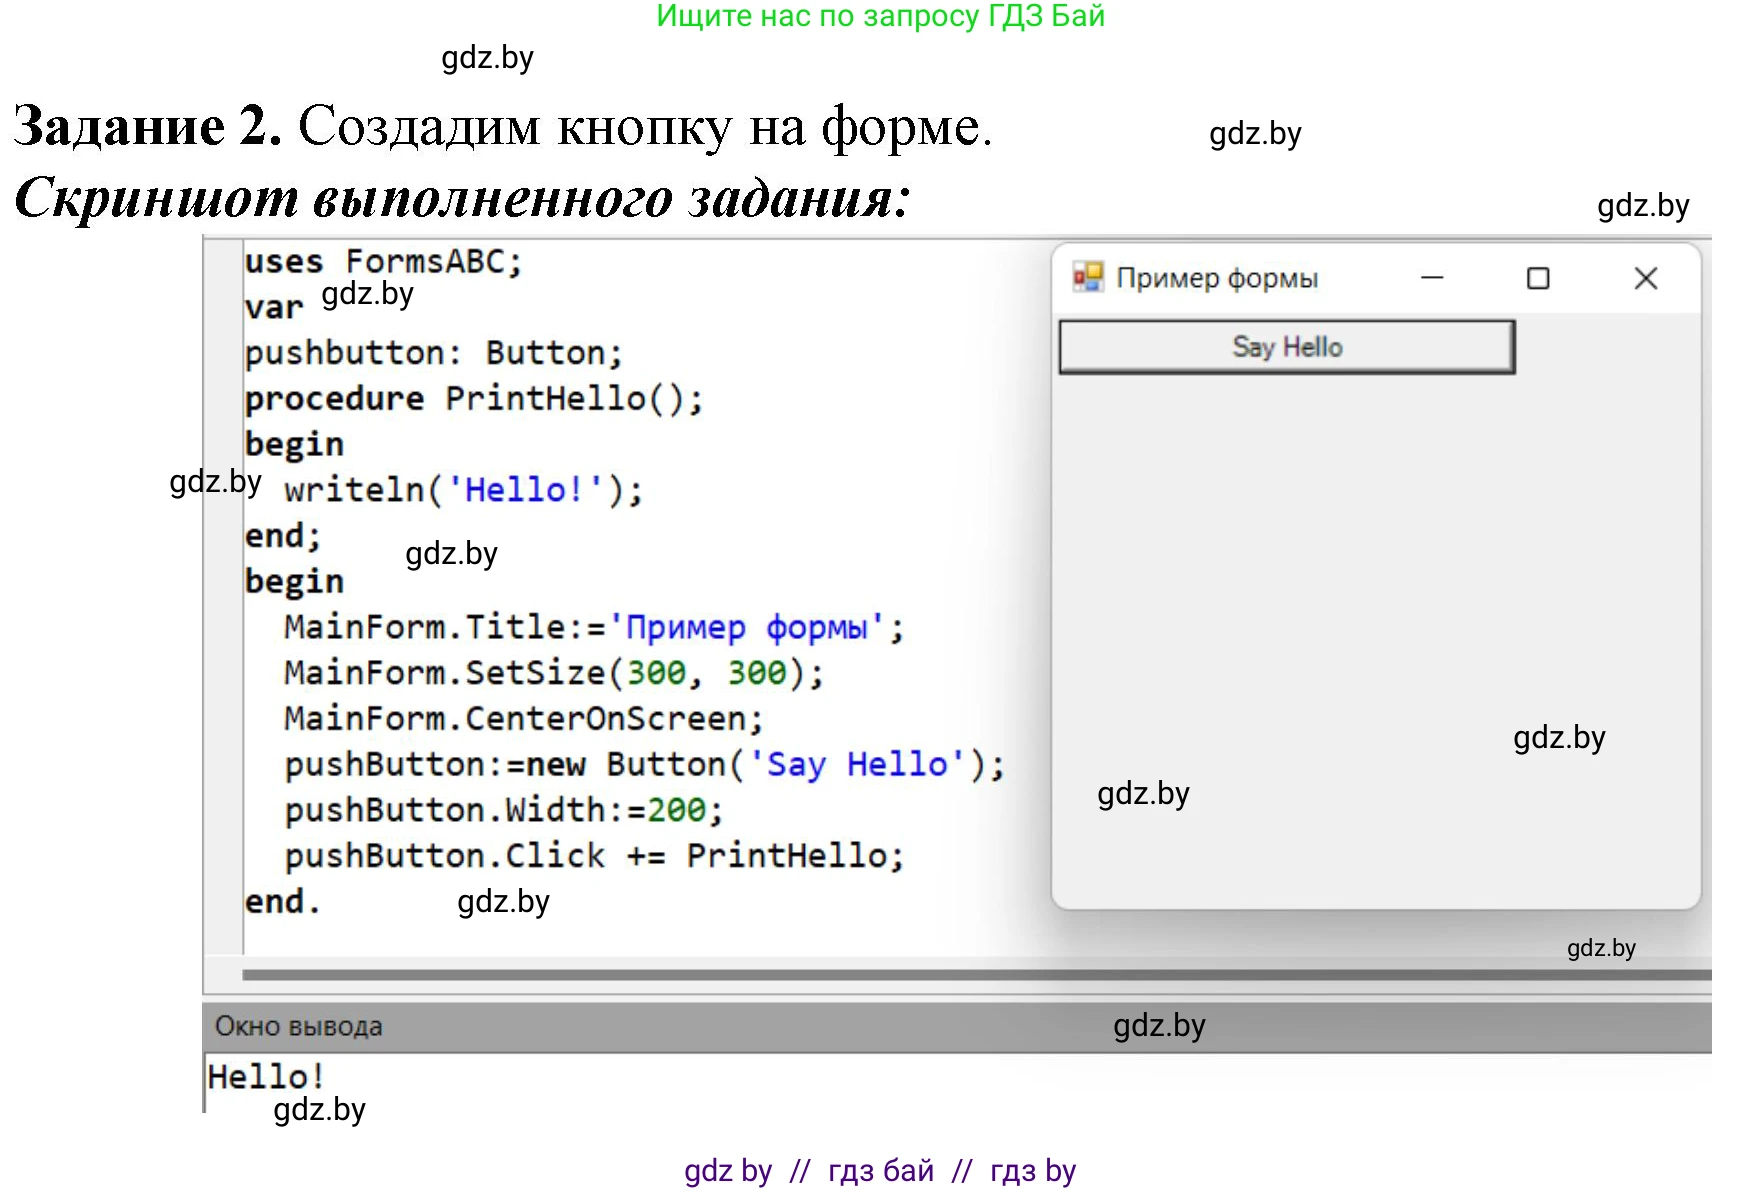The height and width of the screenshot is (1191, 1764).
Task: Click the new Button('Say Hello') code line
Action: coord(643,765)
